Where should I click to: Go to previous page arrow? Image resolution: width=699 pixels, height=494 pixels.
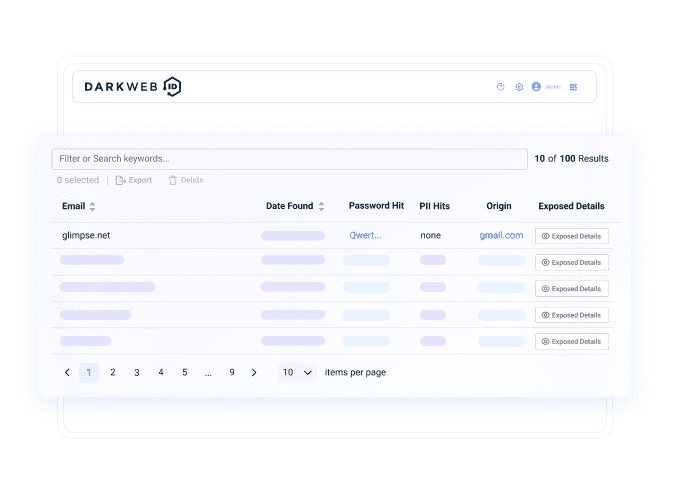[67, 372]
